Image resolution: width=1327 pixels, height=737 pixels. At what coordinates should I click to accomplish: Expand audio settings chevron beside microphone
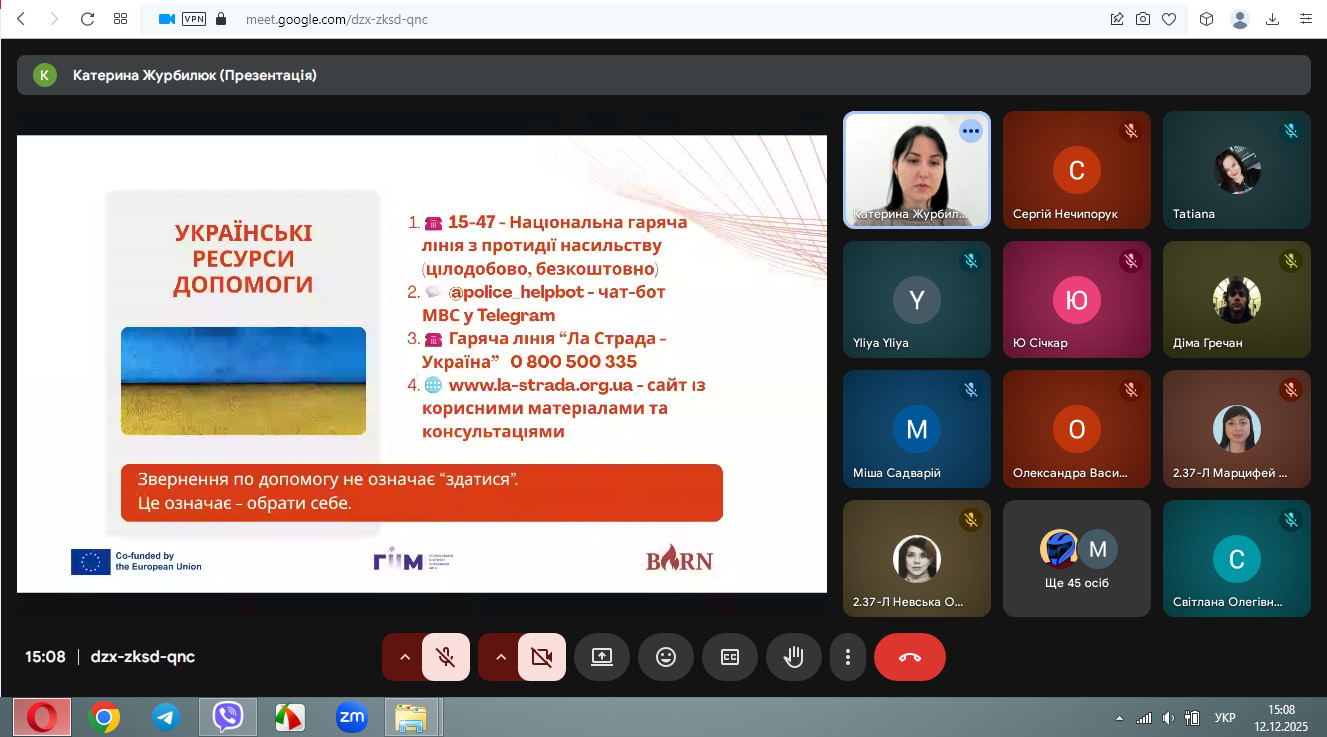coord(405,657)
